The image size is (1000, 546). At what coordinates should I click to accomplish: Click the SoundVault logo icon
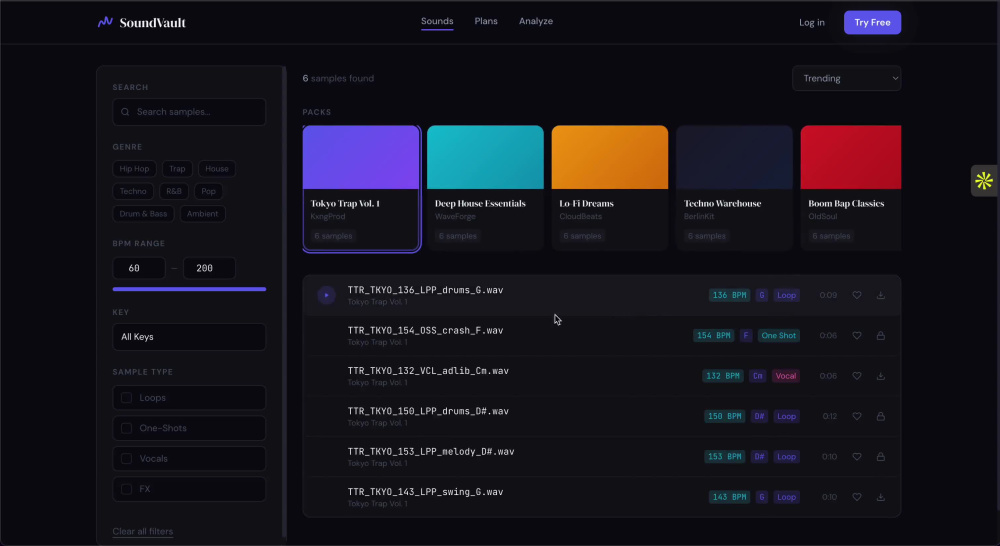coord(105,22)
